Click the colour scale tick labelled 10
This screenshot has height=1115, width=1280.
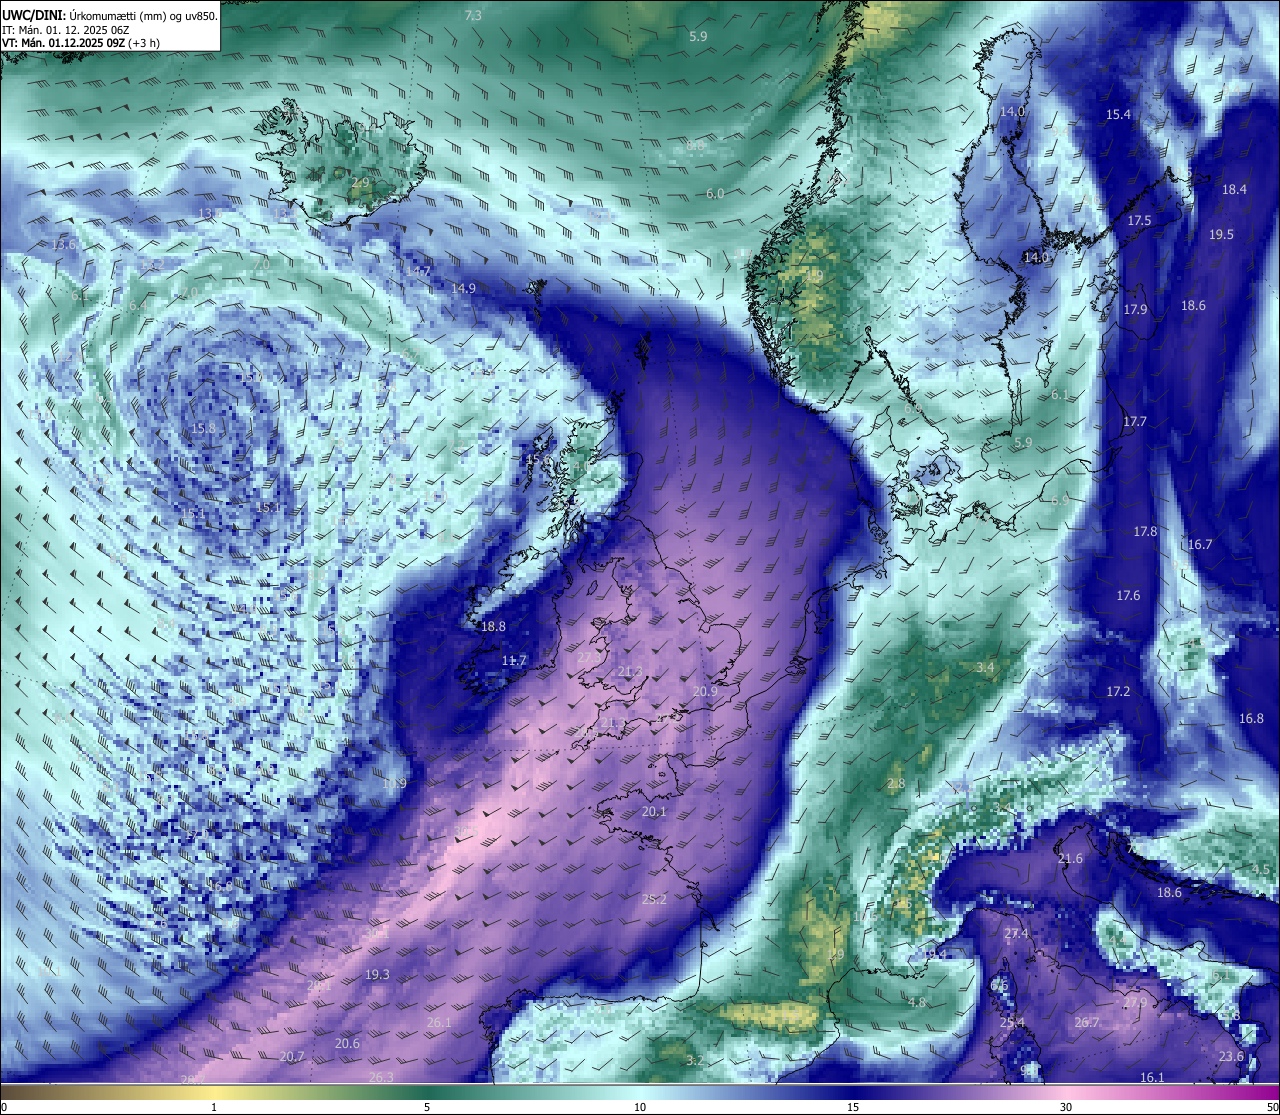pos(640,1107)
